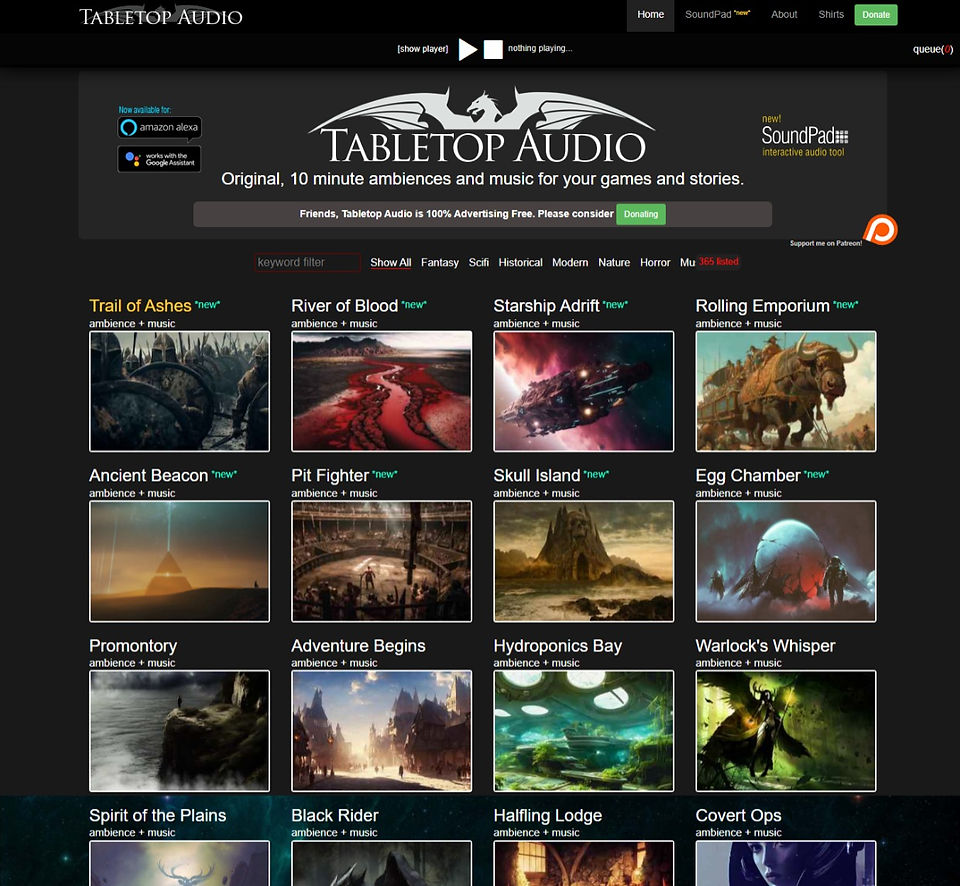Open the About page
This screenshot has width=960, height=886.
(x=784, y=14)
